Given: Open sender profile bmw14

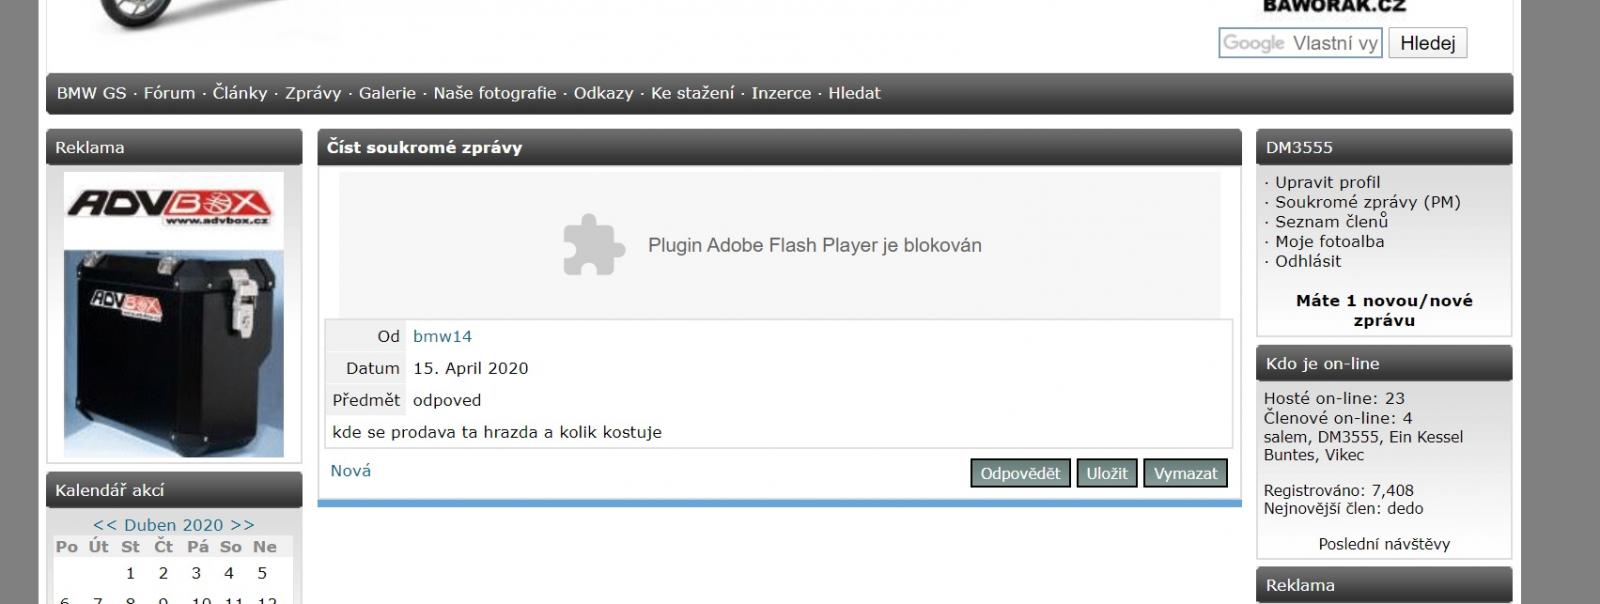Looking at the screenshot, I should [x=442, y=337].
